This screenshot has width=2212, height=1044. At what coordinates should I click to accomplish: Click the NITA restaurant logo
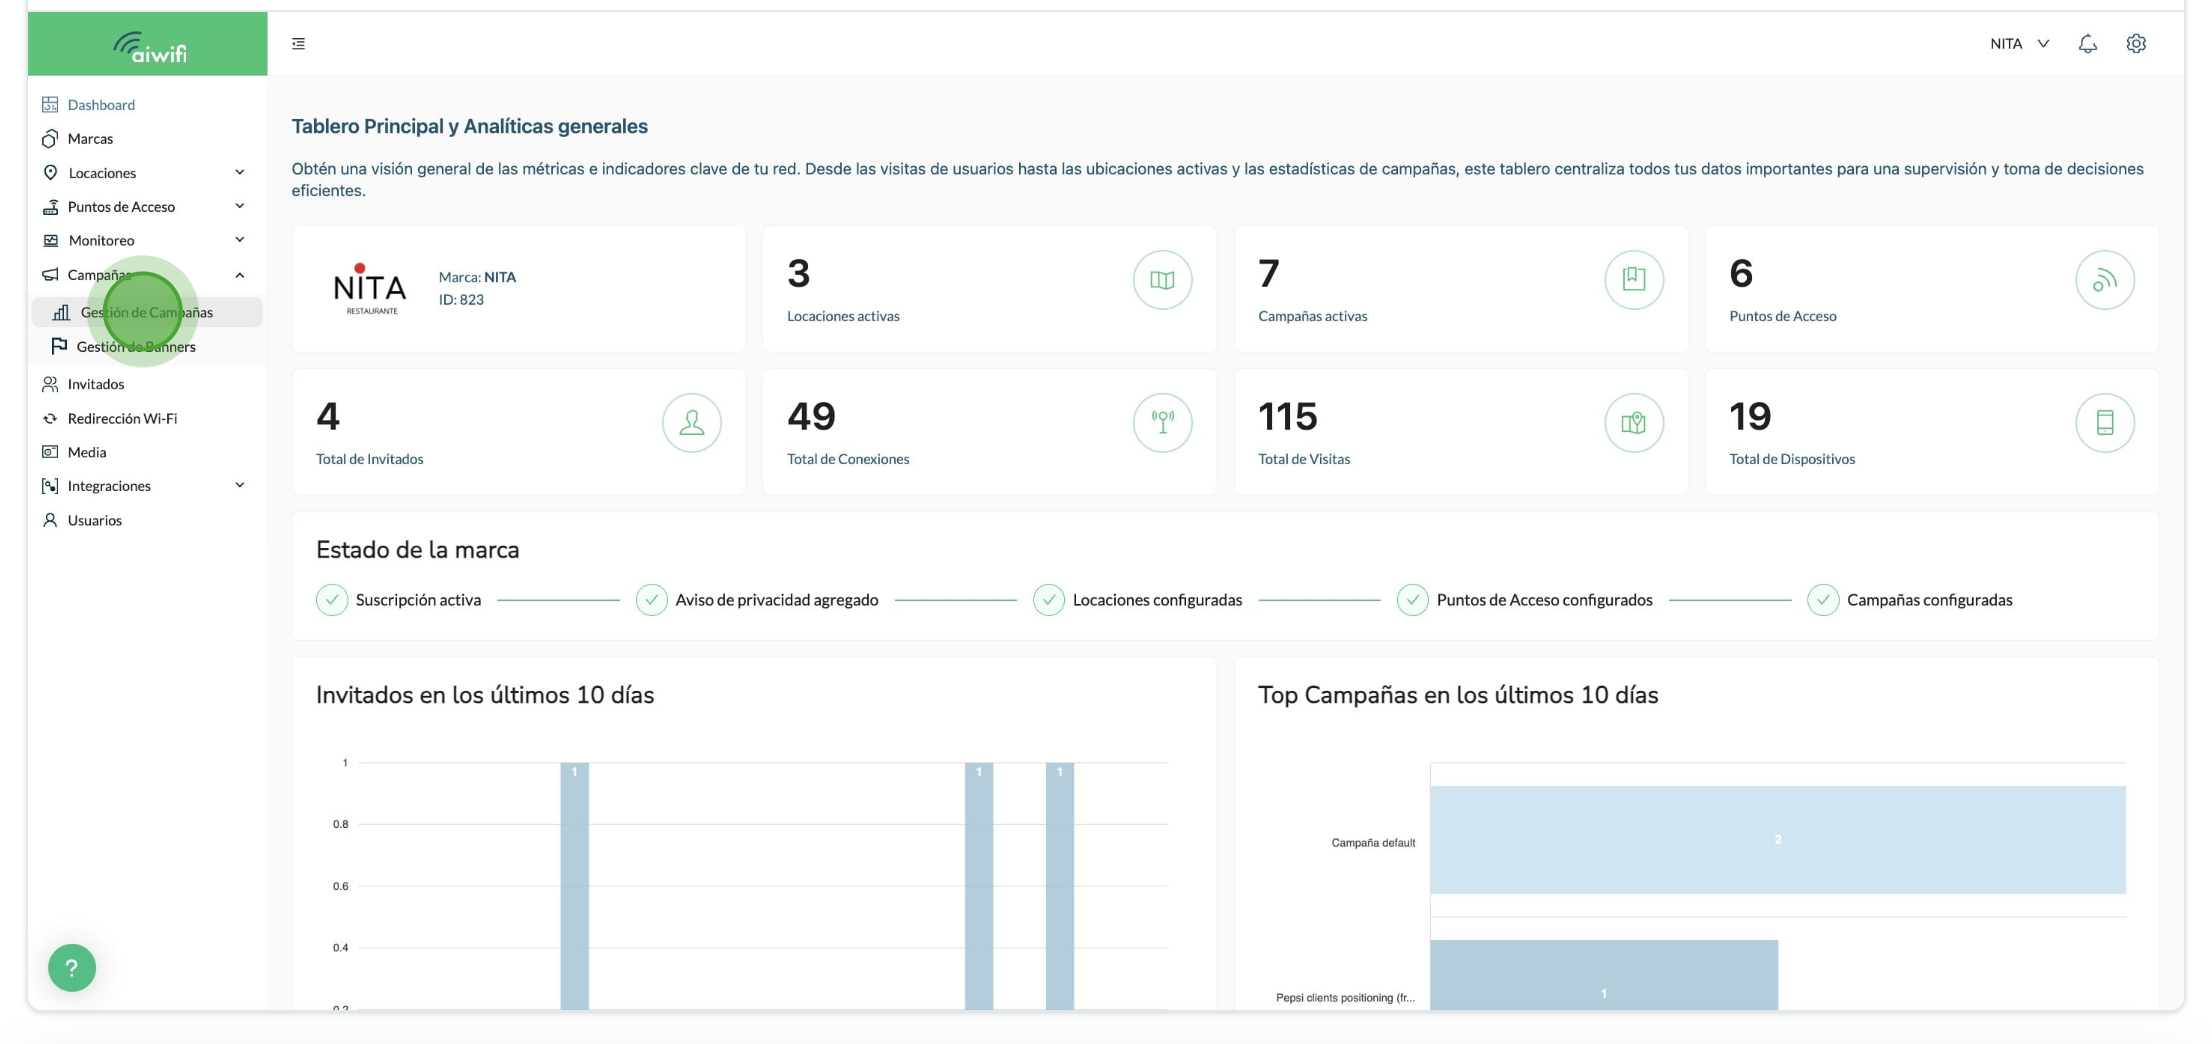click(370, 289)
